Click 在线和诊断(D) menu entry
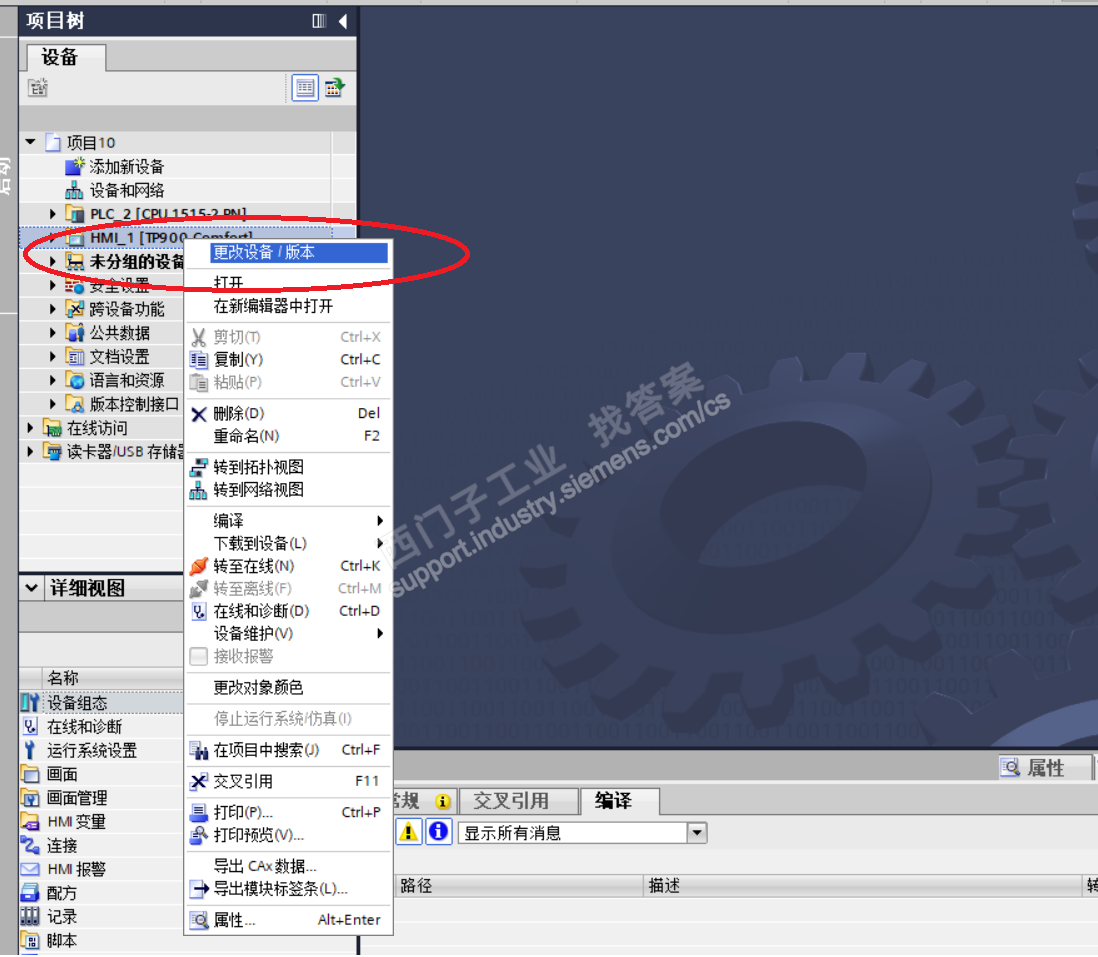This screenshot has width=1098, height=957. click(261, 611)
